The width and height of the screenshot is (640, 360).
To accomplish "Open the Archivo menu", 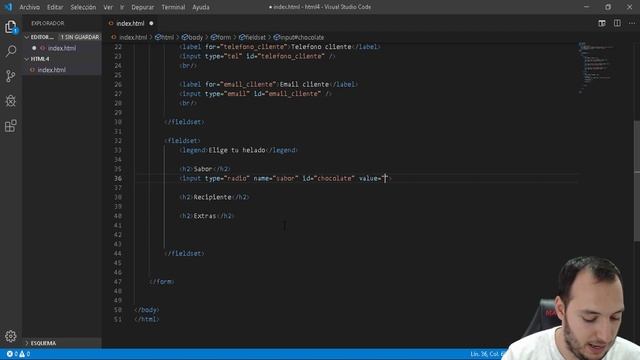I will coord(30,7).
